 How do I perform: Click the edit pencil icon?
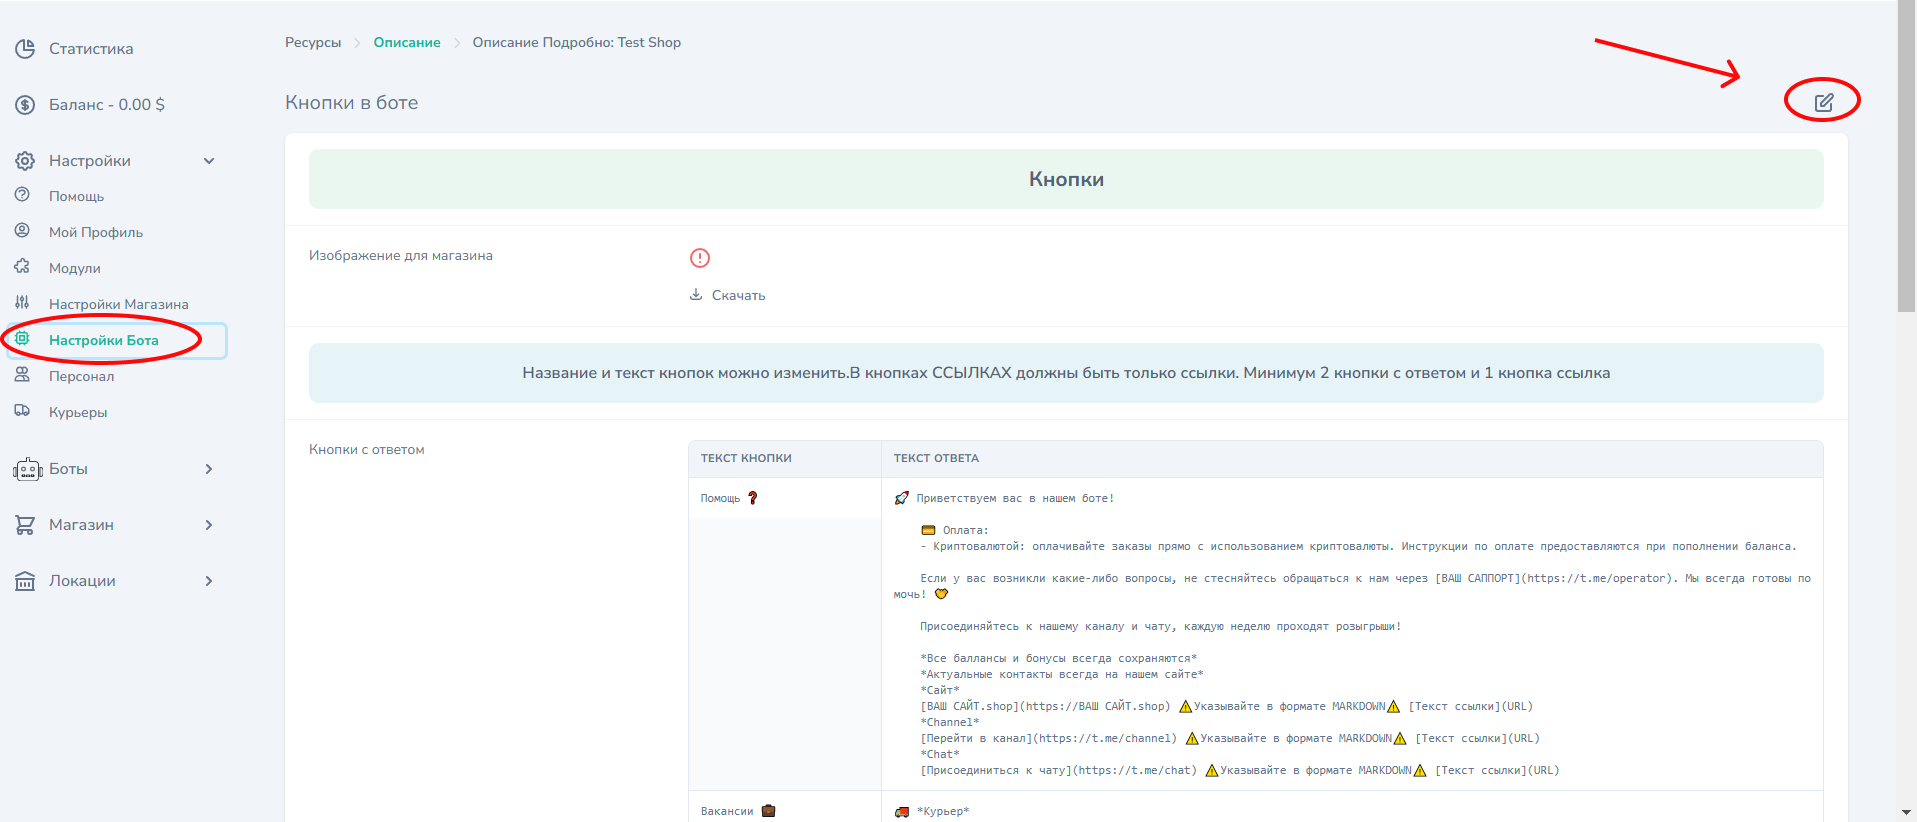coord(1824,102)
